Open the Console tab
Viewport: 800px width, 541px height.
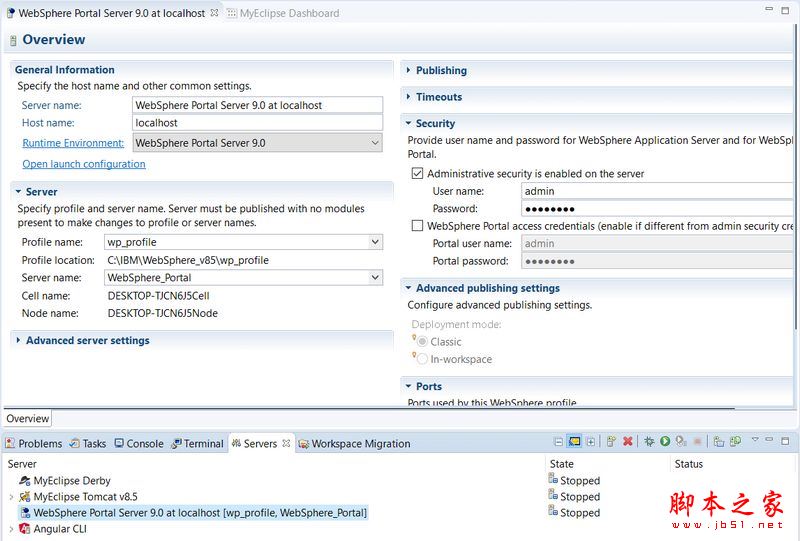(x=139, y=444)
